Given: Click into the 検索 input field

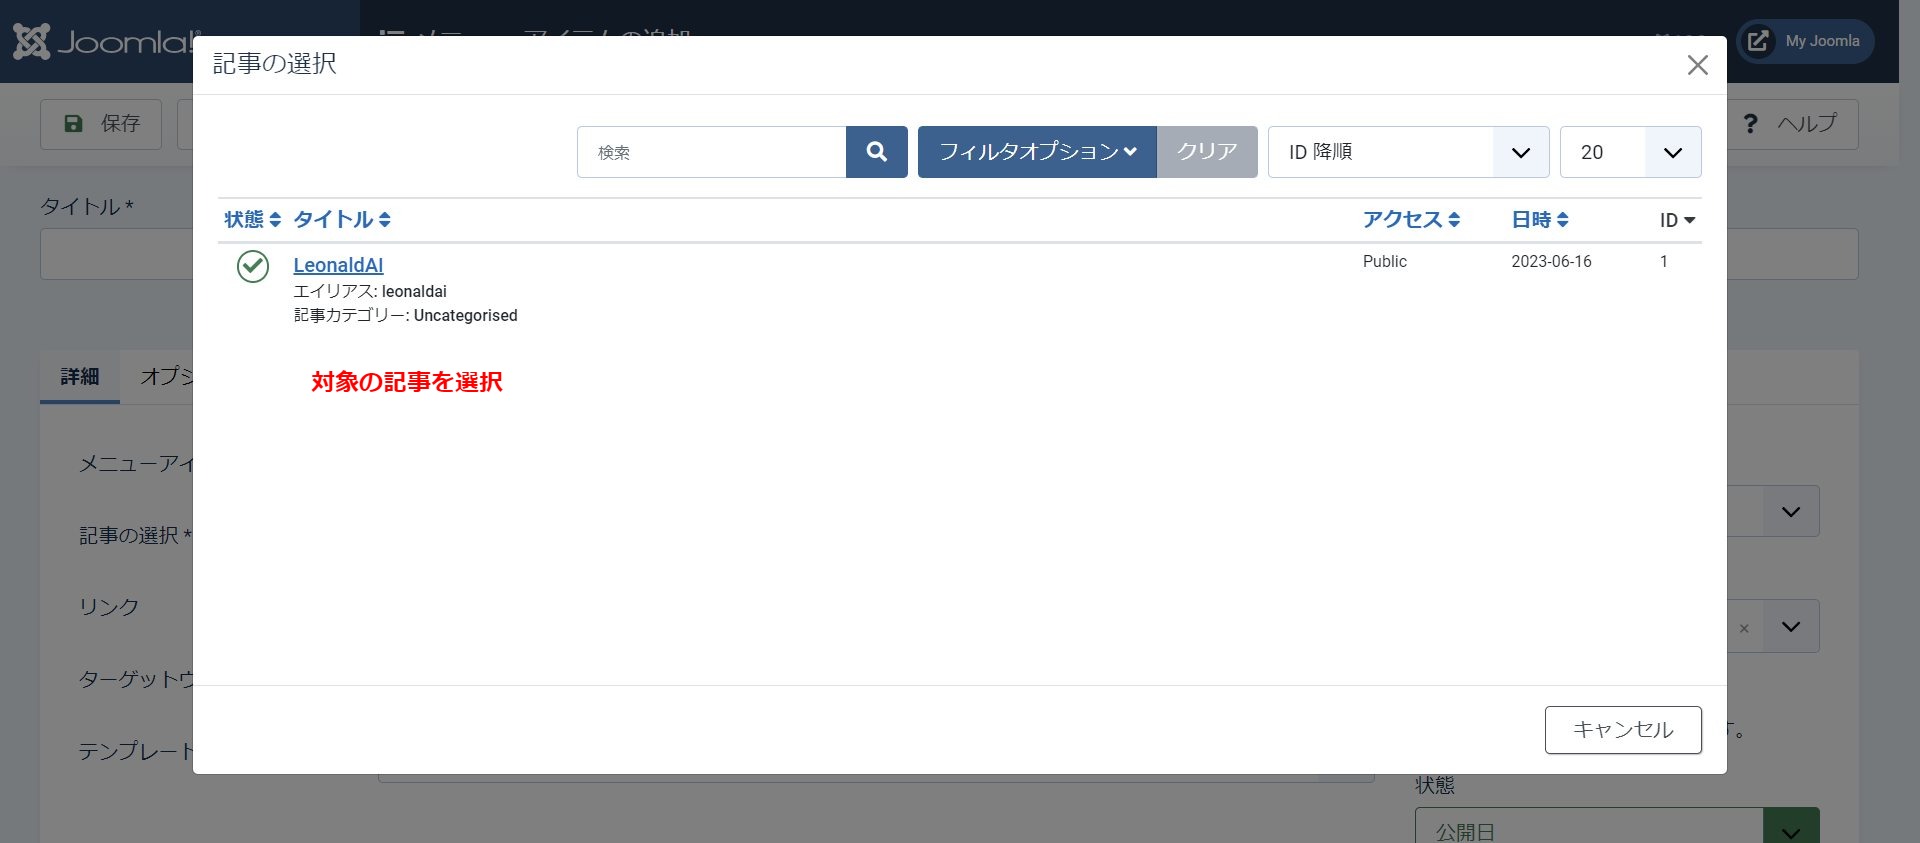Looking at the screenshot, I should point(711,152).
